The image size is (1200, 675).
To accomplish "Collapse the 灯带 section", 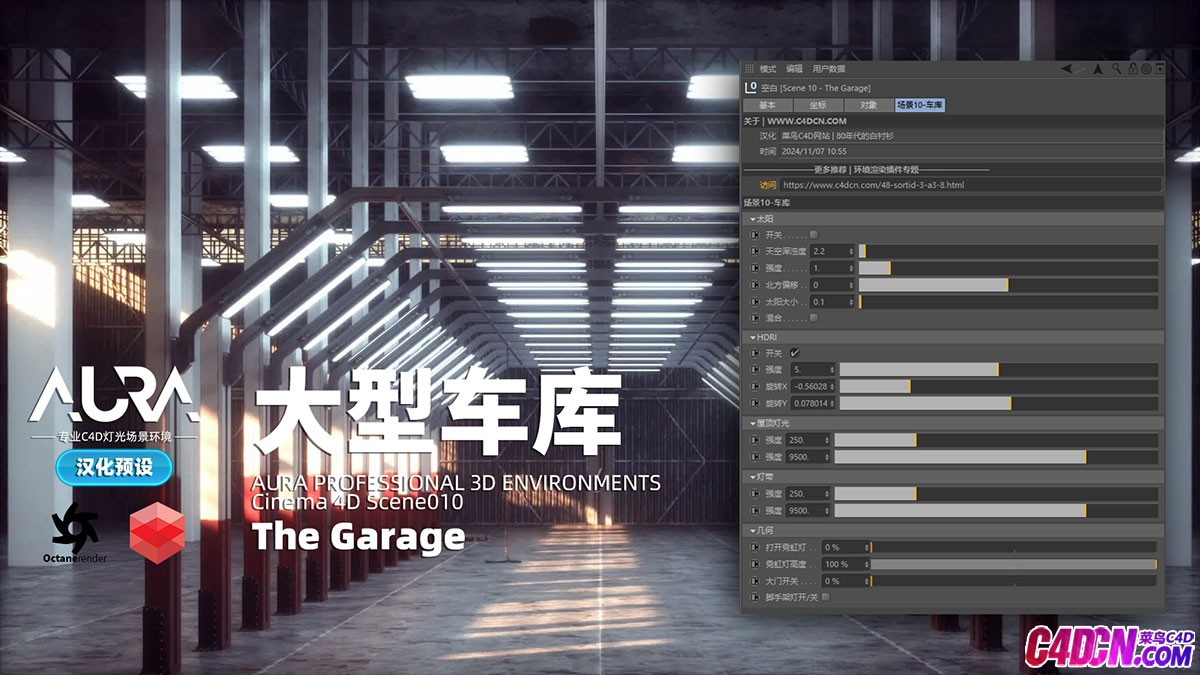I will point(751,478).
